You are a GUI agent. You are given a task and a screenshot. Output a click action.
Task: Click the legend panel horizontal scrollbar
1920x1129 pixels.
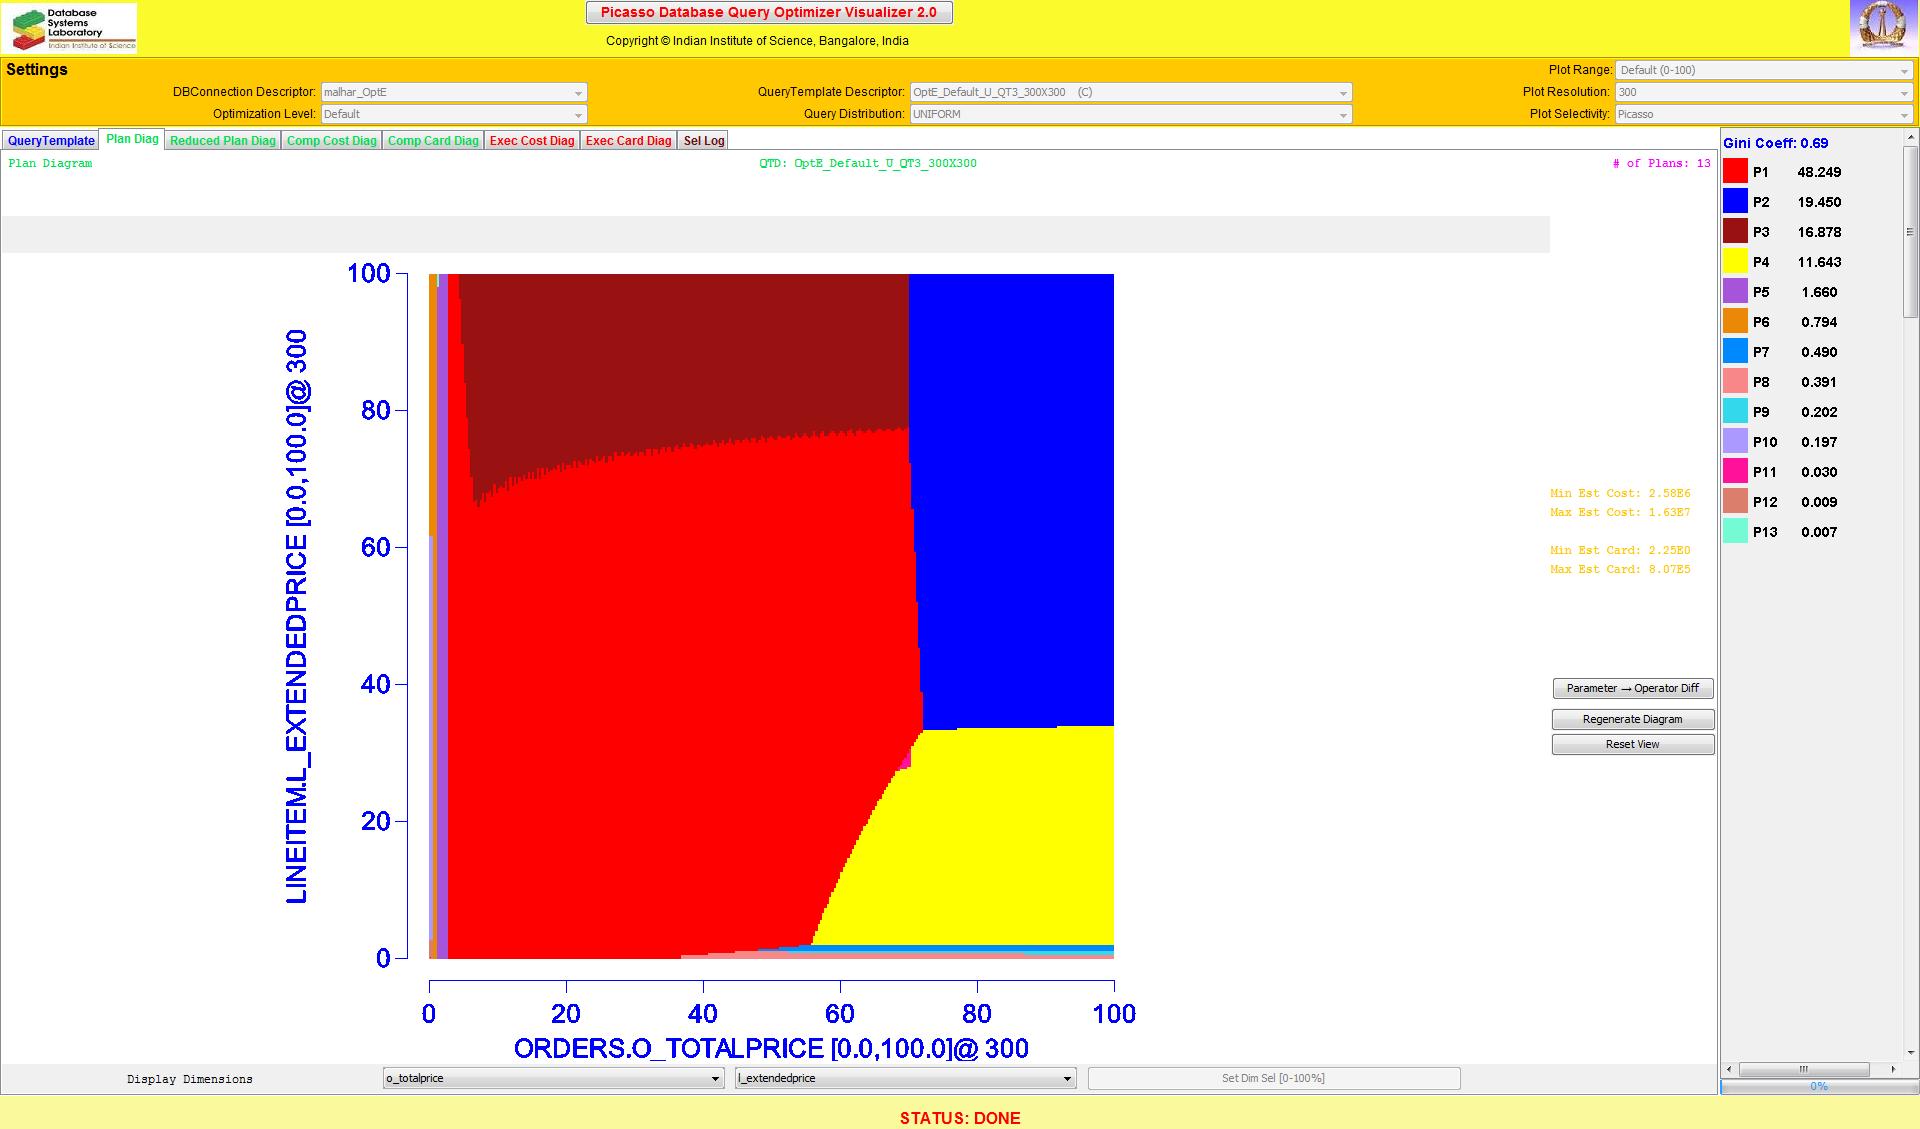click(x=1805, y=1069)
